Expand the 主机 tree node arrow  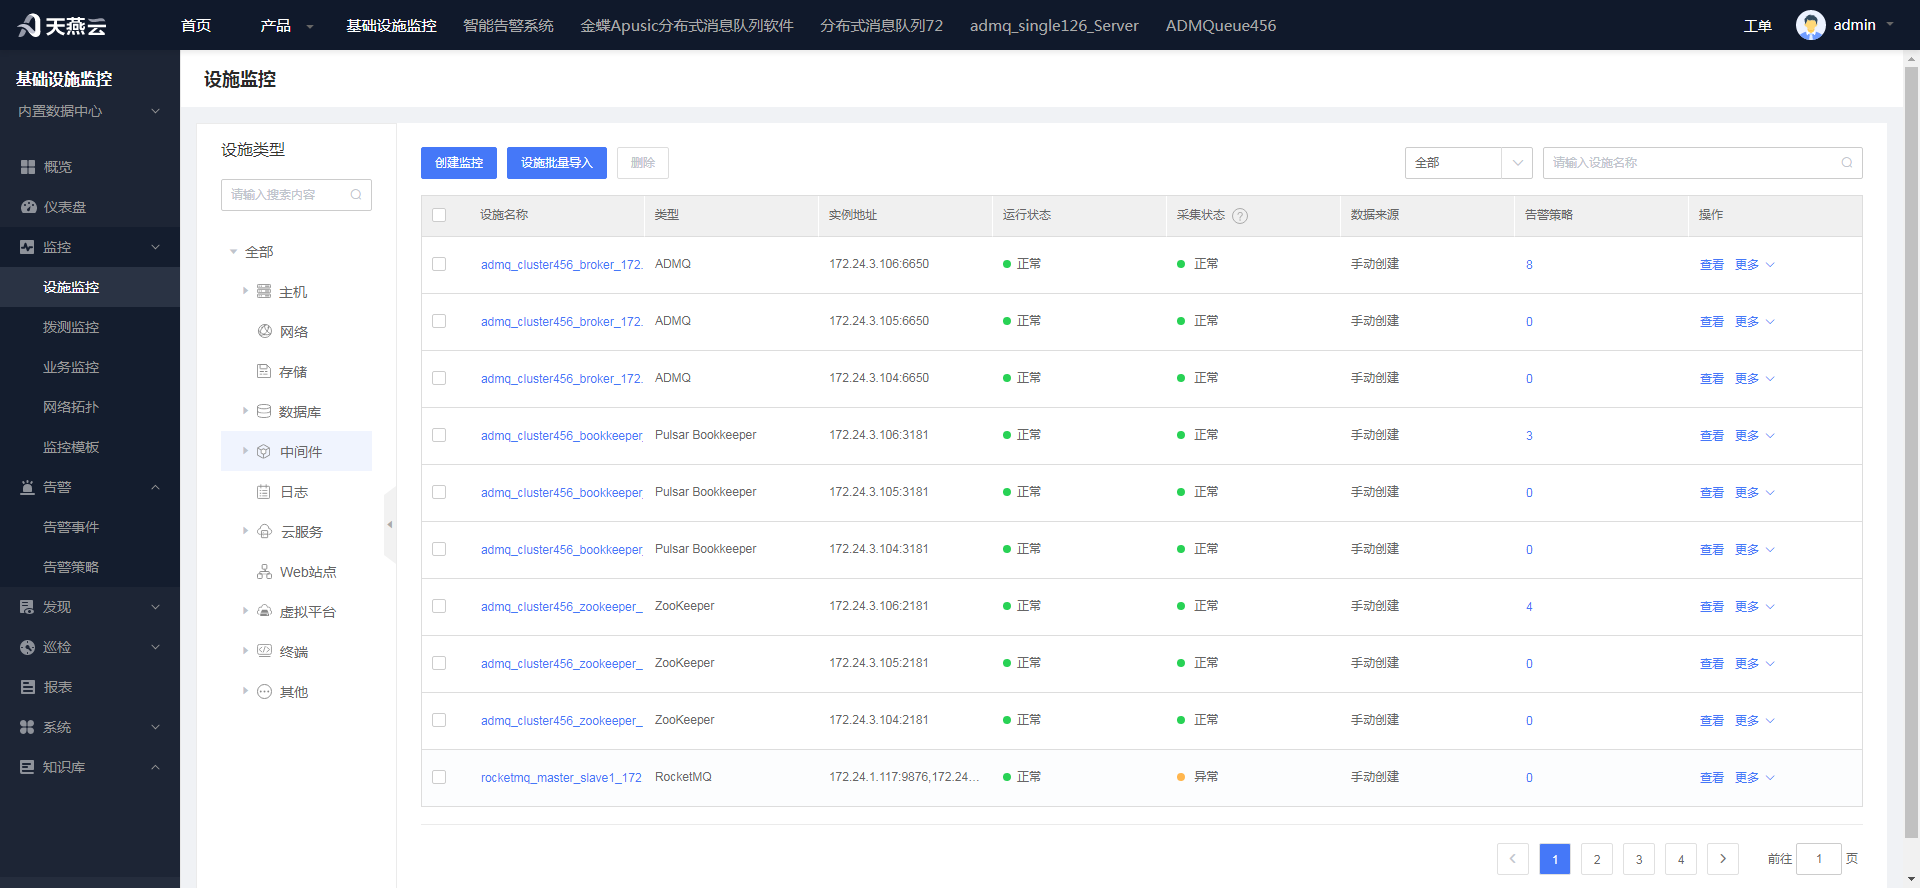pos(245,291)
